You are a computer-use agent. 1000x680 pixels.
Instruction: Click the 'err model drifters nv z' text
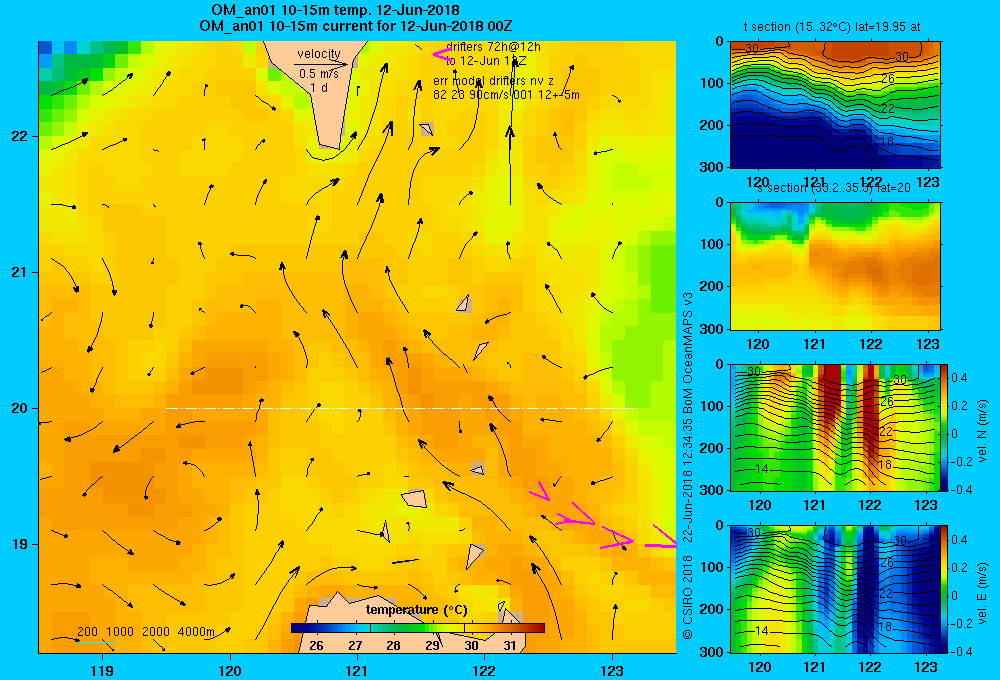pyautogui.click(x=494, y=81)
